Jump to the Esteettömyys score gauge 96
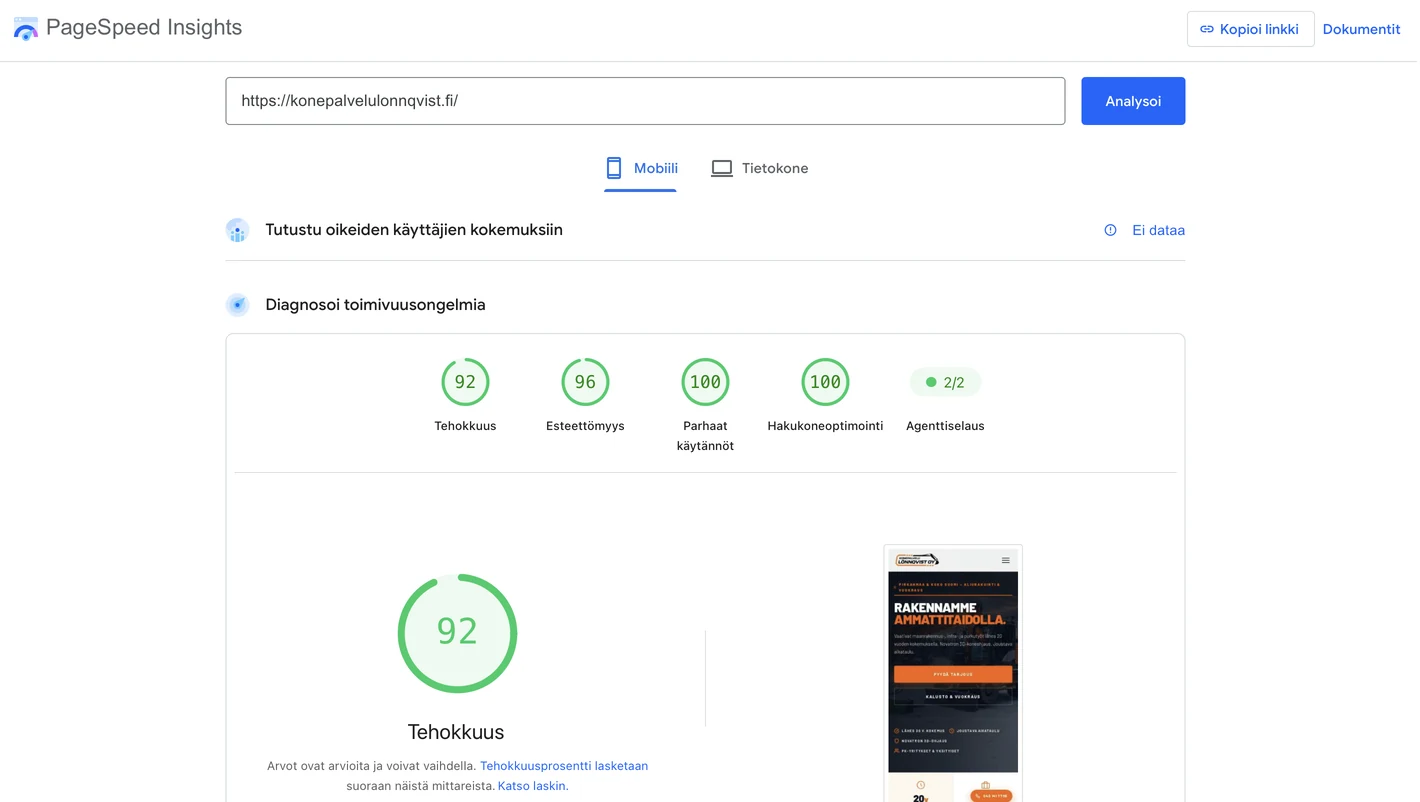1420x802 pixels. (585, 382)
